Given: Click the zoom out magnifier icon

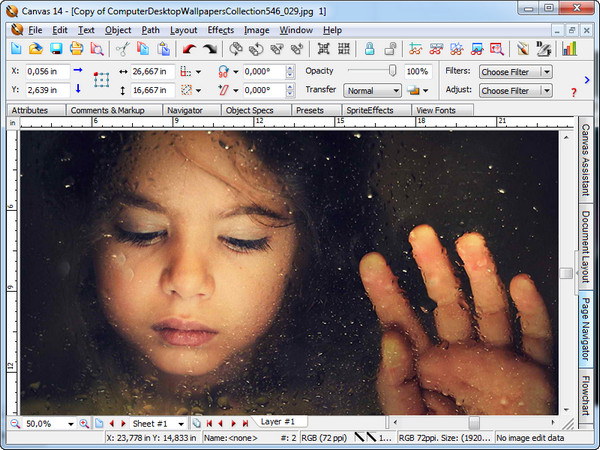Looking at the screenshot, I should (x=14, y=423).
